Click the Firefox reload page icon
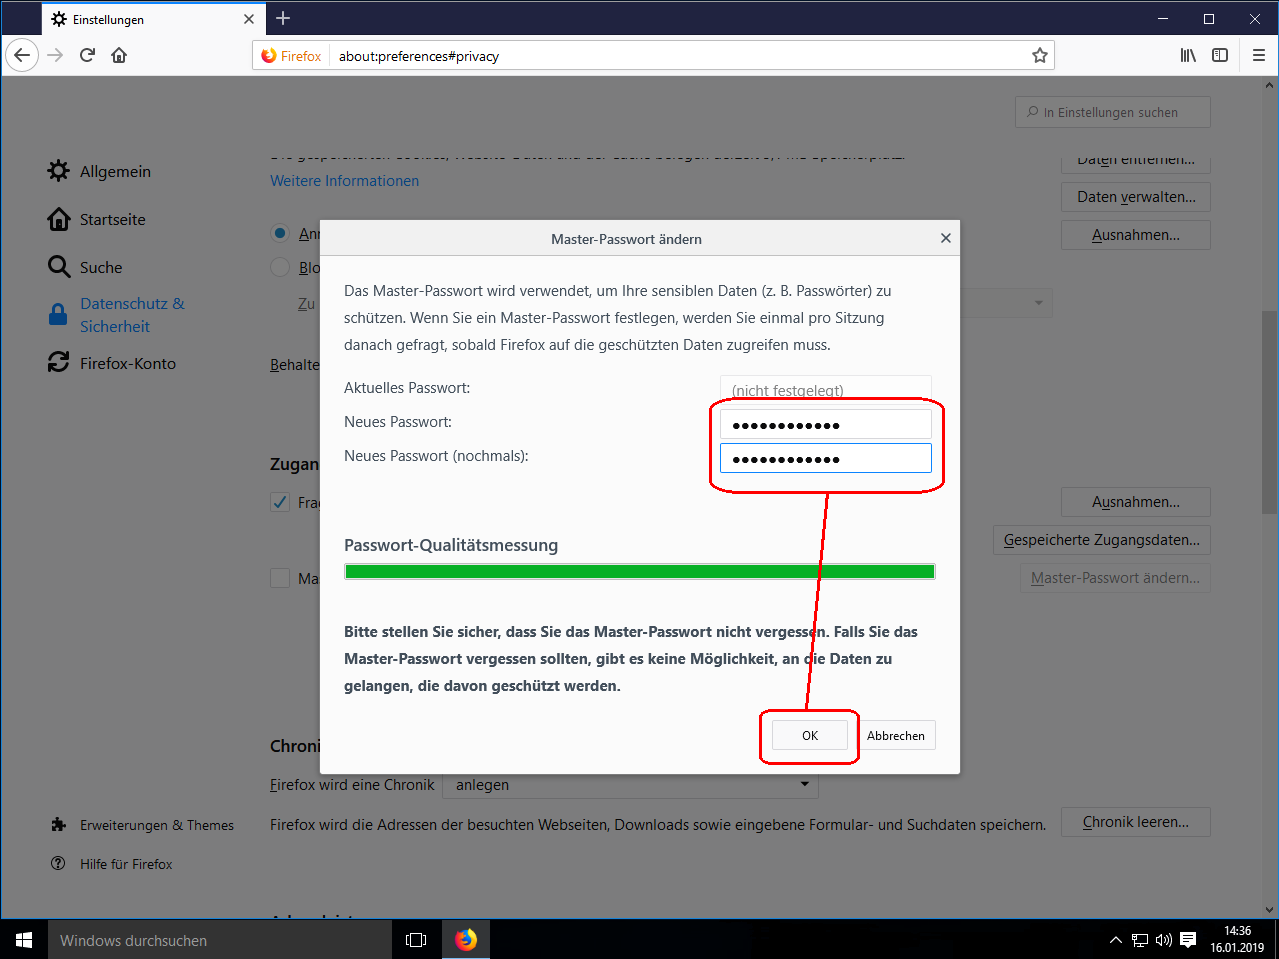 87,55
